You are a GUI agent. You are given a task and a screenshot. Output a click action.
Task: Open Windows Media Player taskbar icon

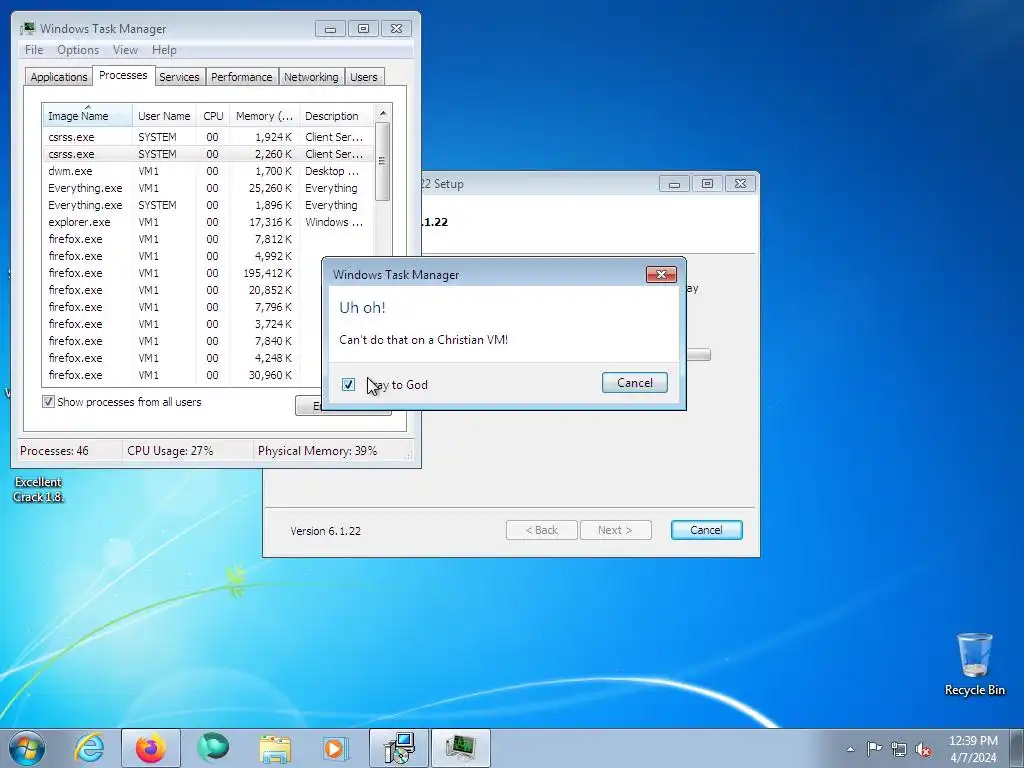[x=336, y=748]
